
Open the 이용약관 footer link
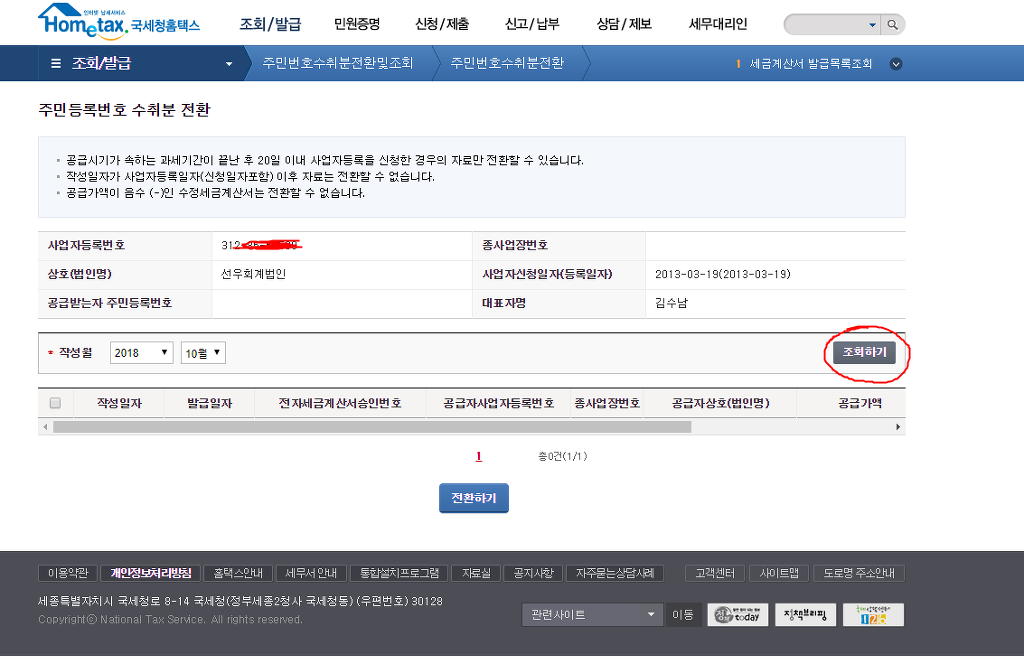[x=67, y=573]
